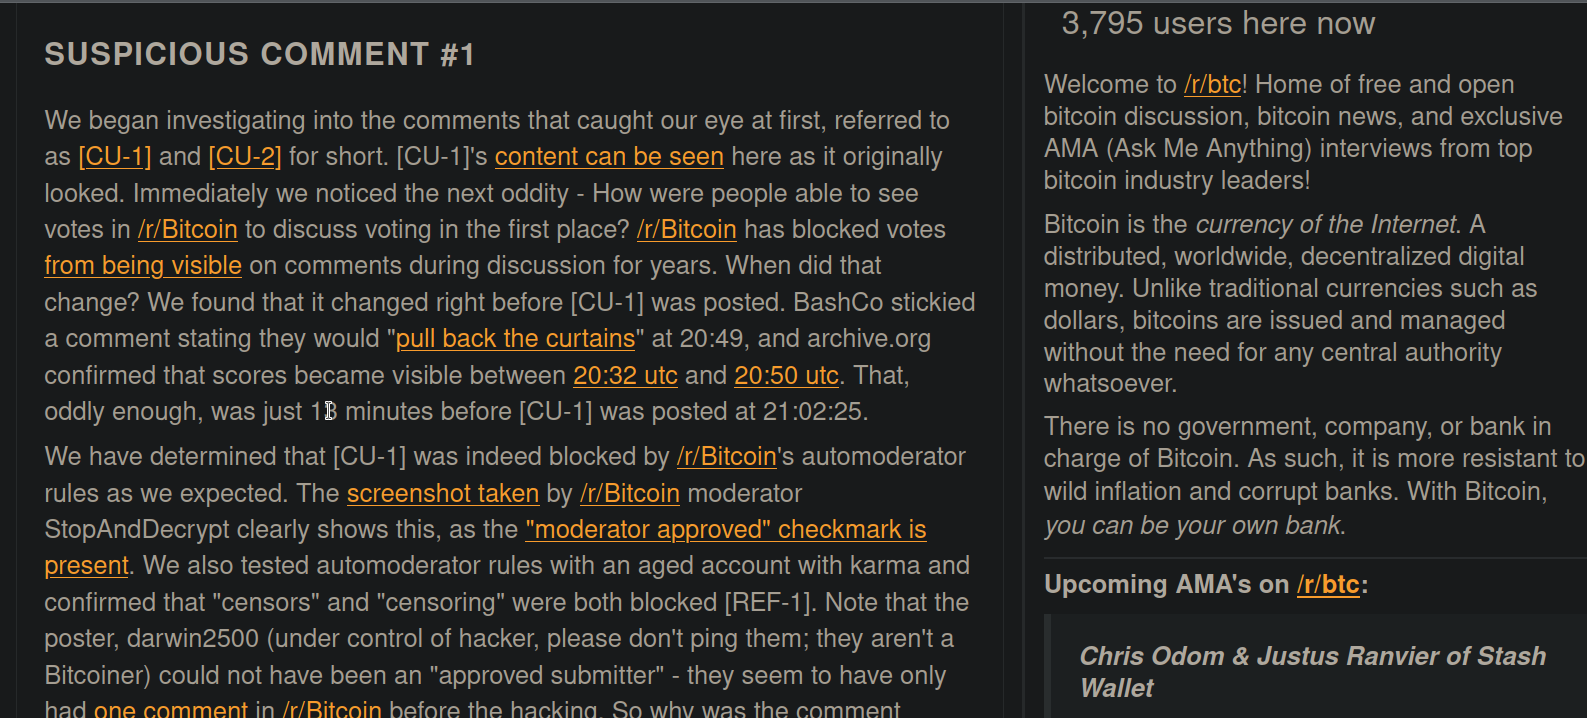Open the "moderator approved" checkmark link
This screenshot has height=718, width=1587.
tap(726, 530)
